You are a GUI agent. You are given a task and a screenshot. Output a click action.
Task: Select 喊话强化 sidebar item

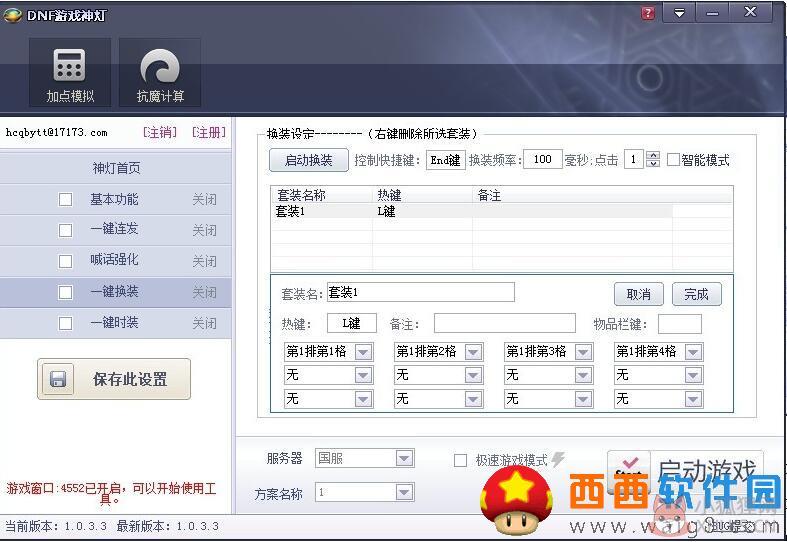click(x=114, y=259)
